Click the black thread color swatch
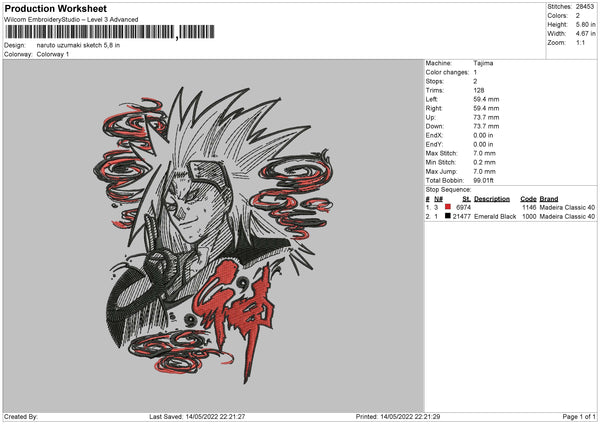The width and height of the screenshot is (600, 424). (x=448, y=216)
